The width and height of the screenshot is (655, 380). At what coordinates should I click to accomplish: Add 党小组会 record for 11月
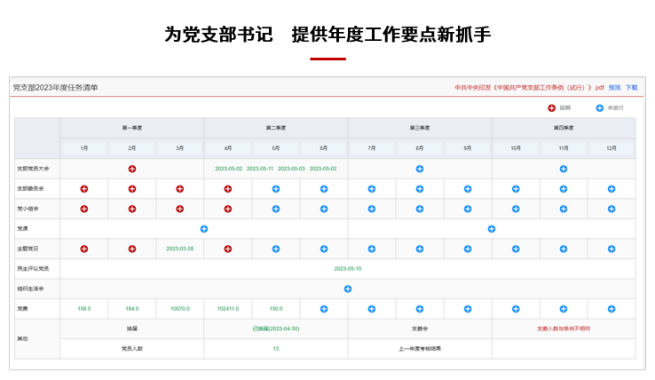pyautogui.click(x=564, y=209)
